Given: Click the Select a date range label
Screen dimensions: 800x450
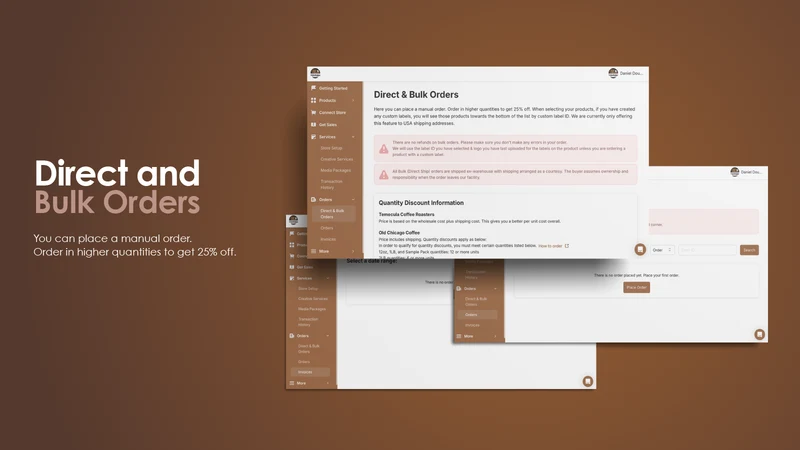Looking at the screenshot, I should click(x=372, y=261).
